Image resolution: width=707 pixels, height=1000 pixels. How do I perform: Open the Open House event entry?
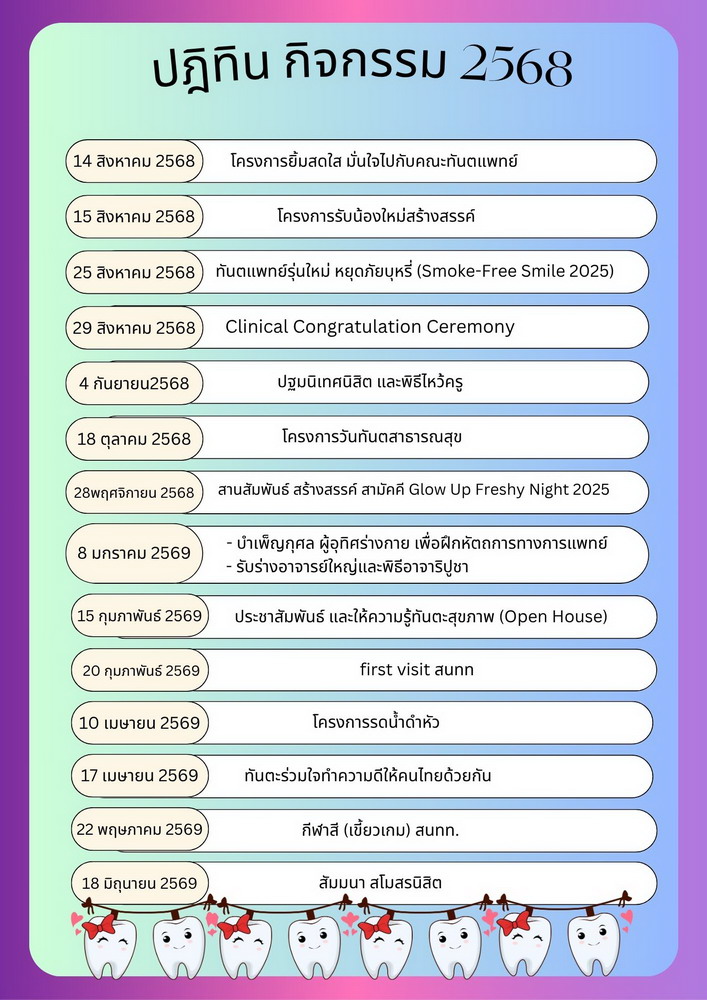pyautogui.click(x=420, y=616)
